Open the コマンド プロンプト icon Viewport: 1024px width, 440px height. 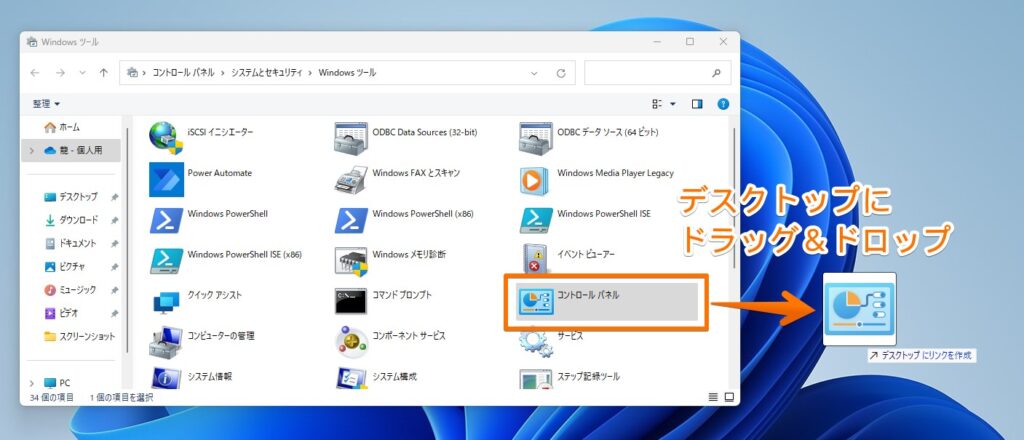point(351,301)
